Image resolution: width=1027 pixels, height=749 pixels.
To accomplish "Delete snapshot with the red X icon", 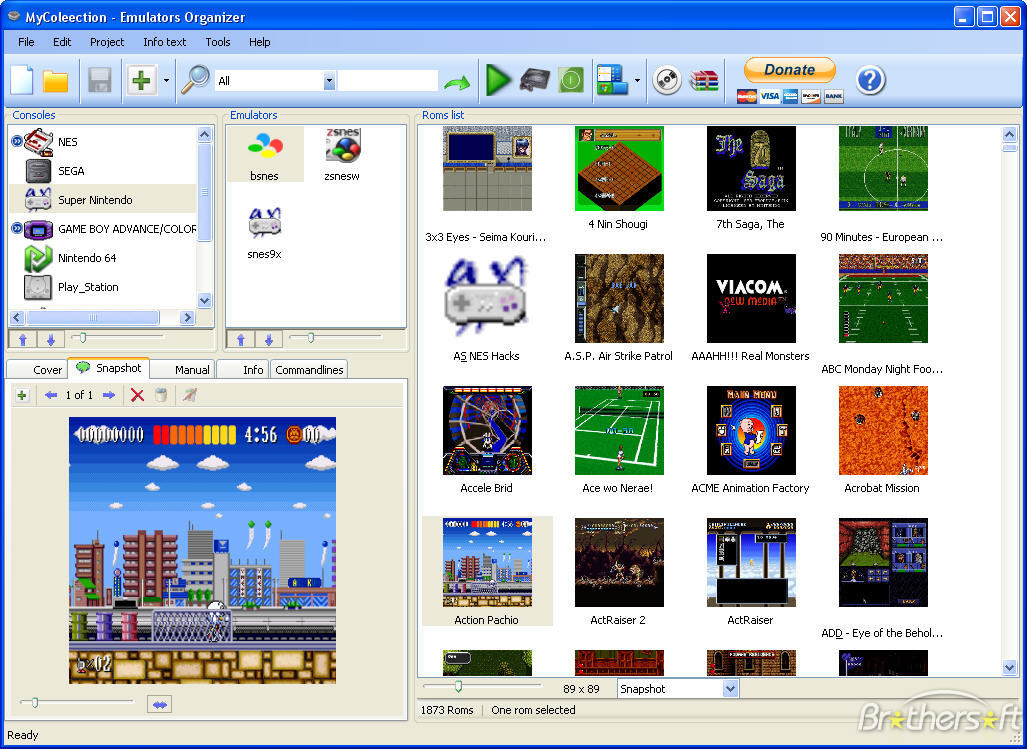I will click(137, 395).
